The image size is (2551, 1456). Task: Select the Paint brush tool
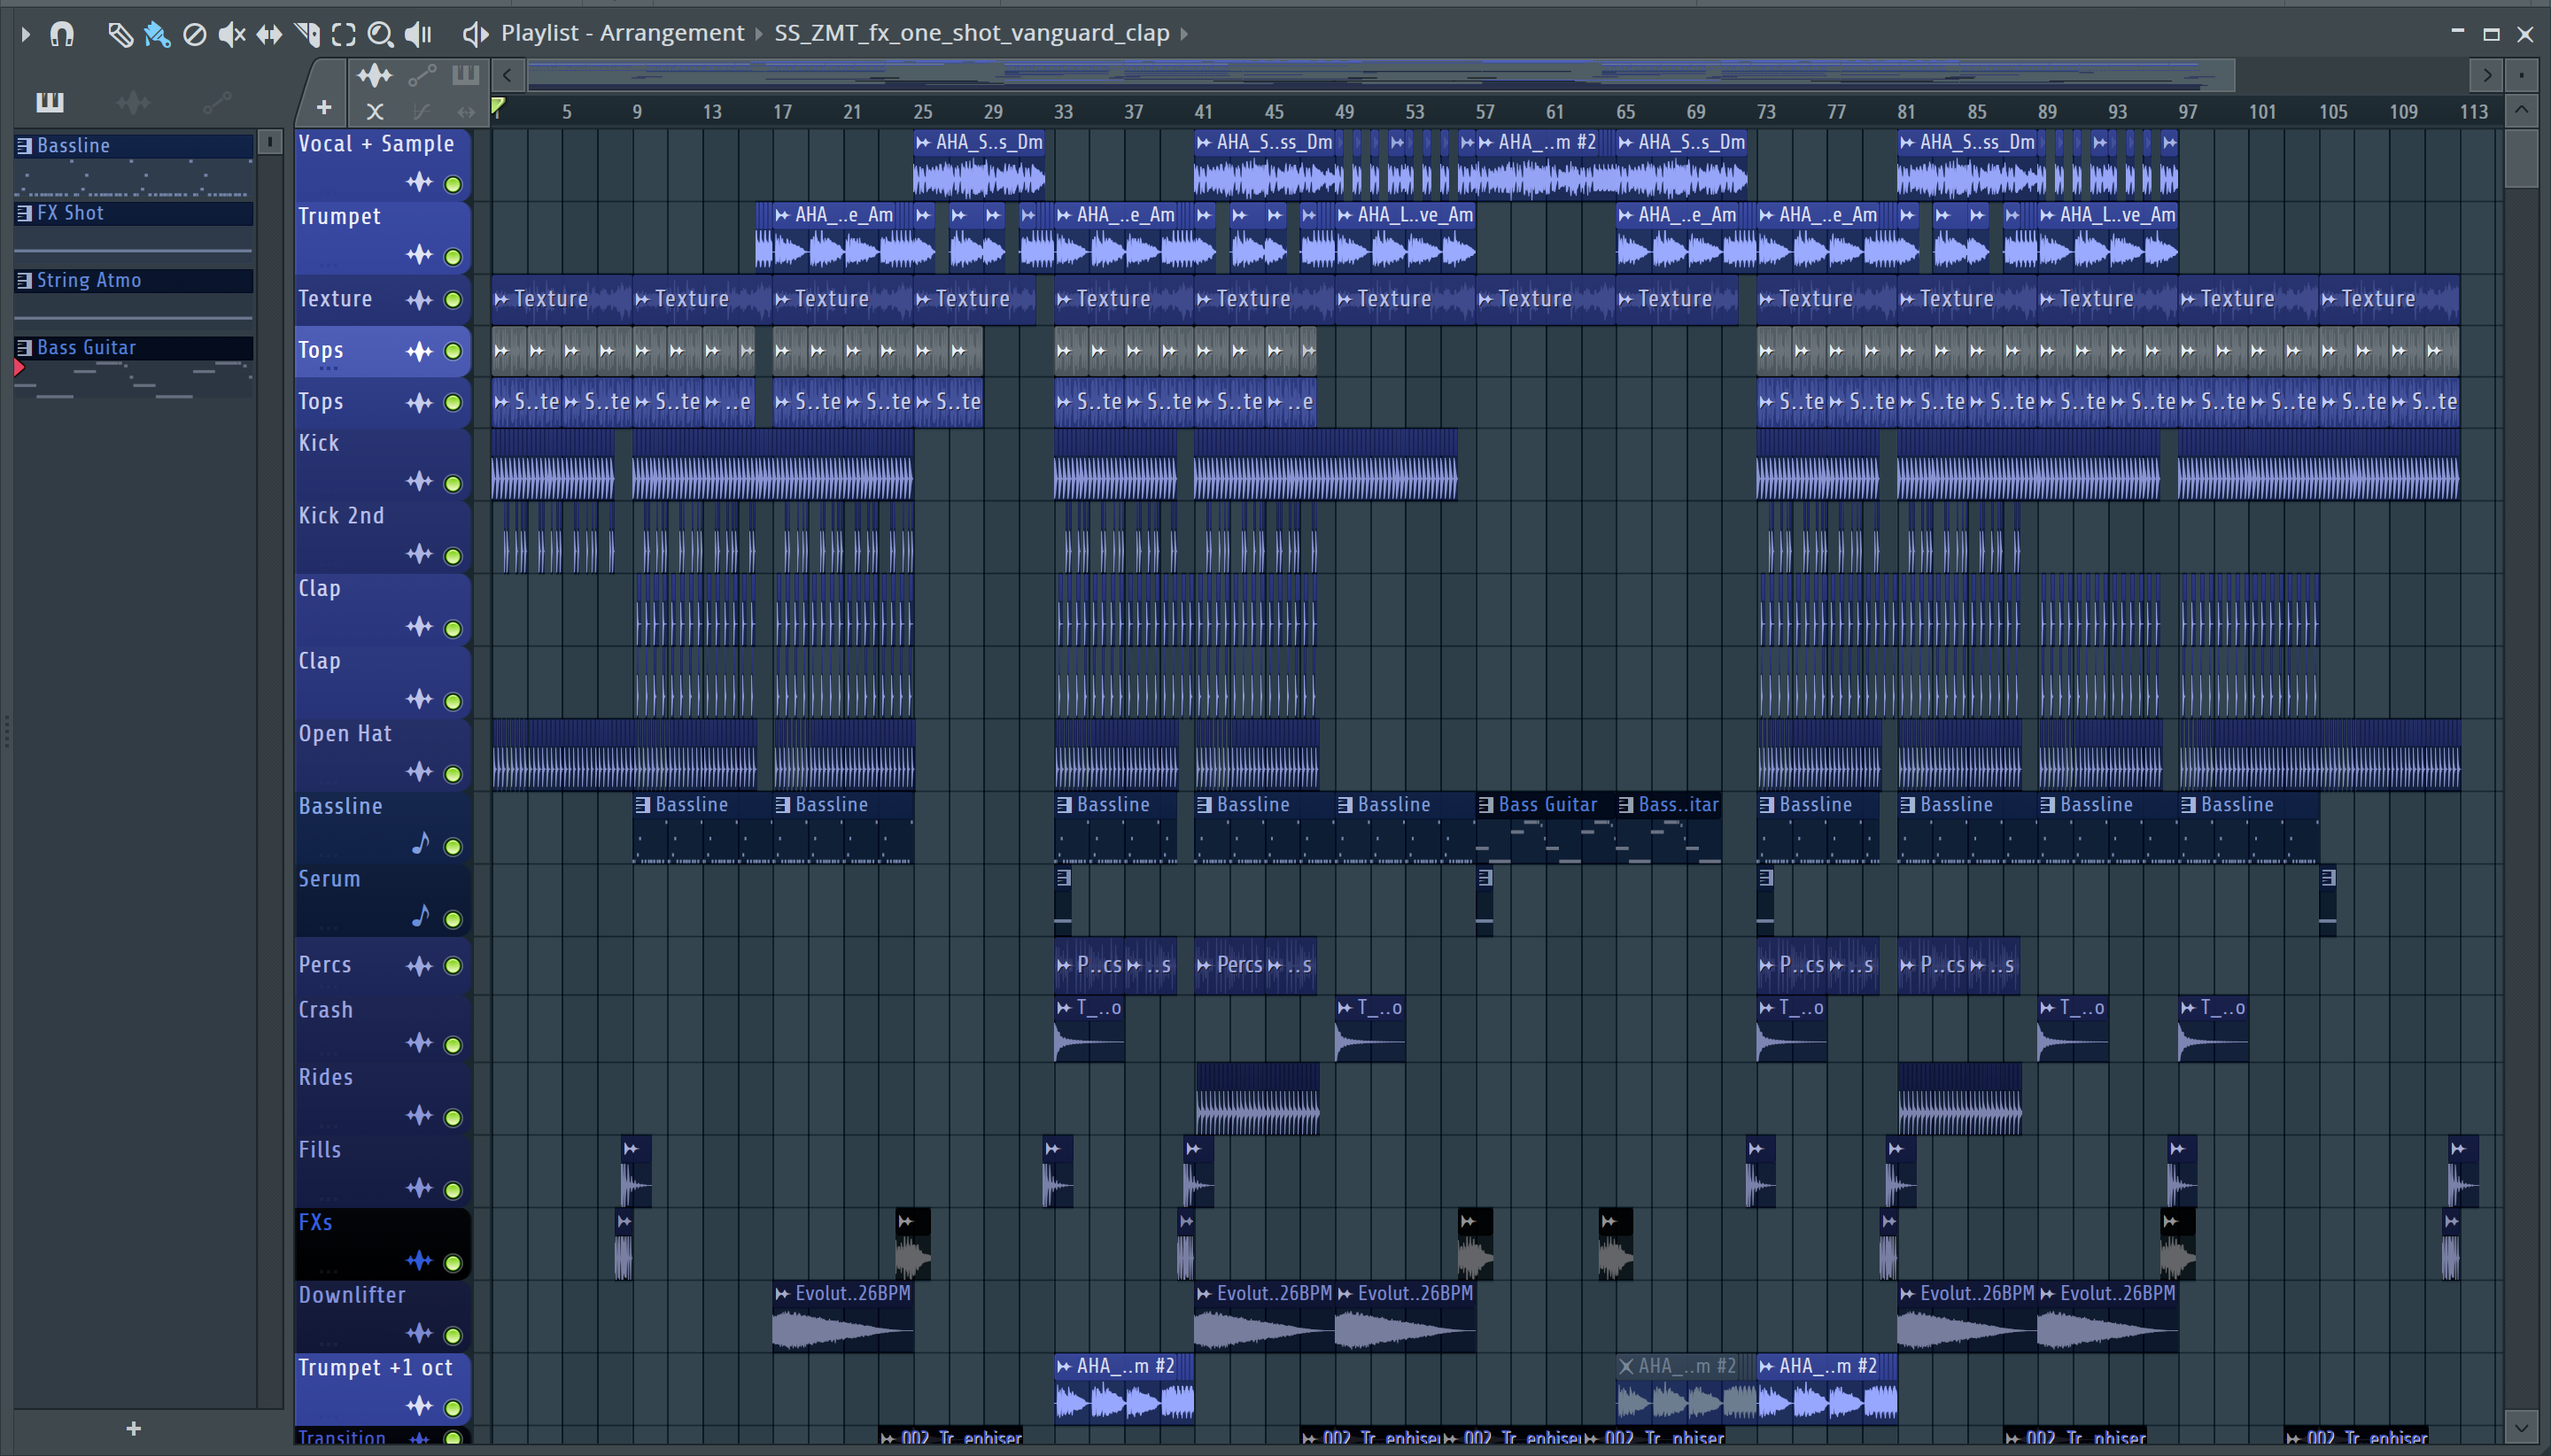(x=157, y=35)
